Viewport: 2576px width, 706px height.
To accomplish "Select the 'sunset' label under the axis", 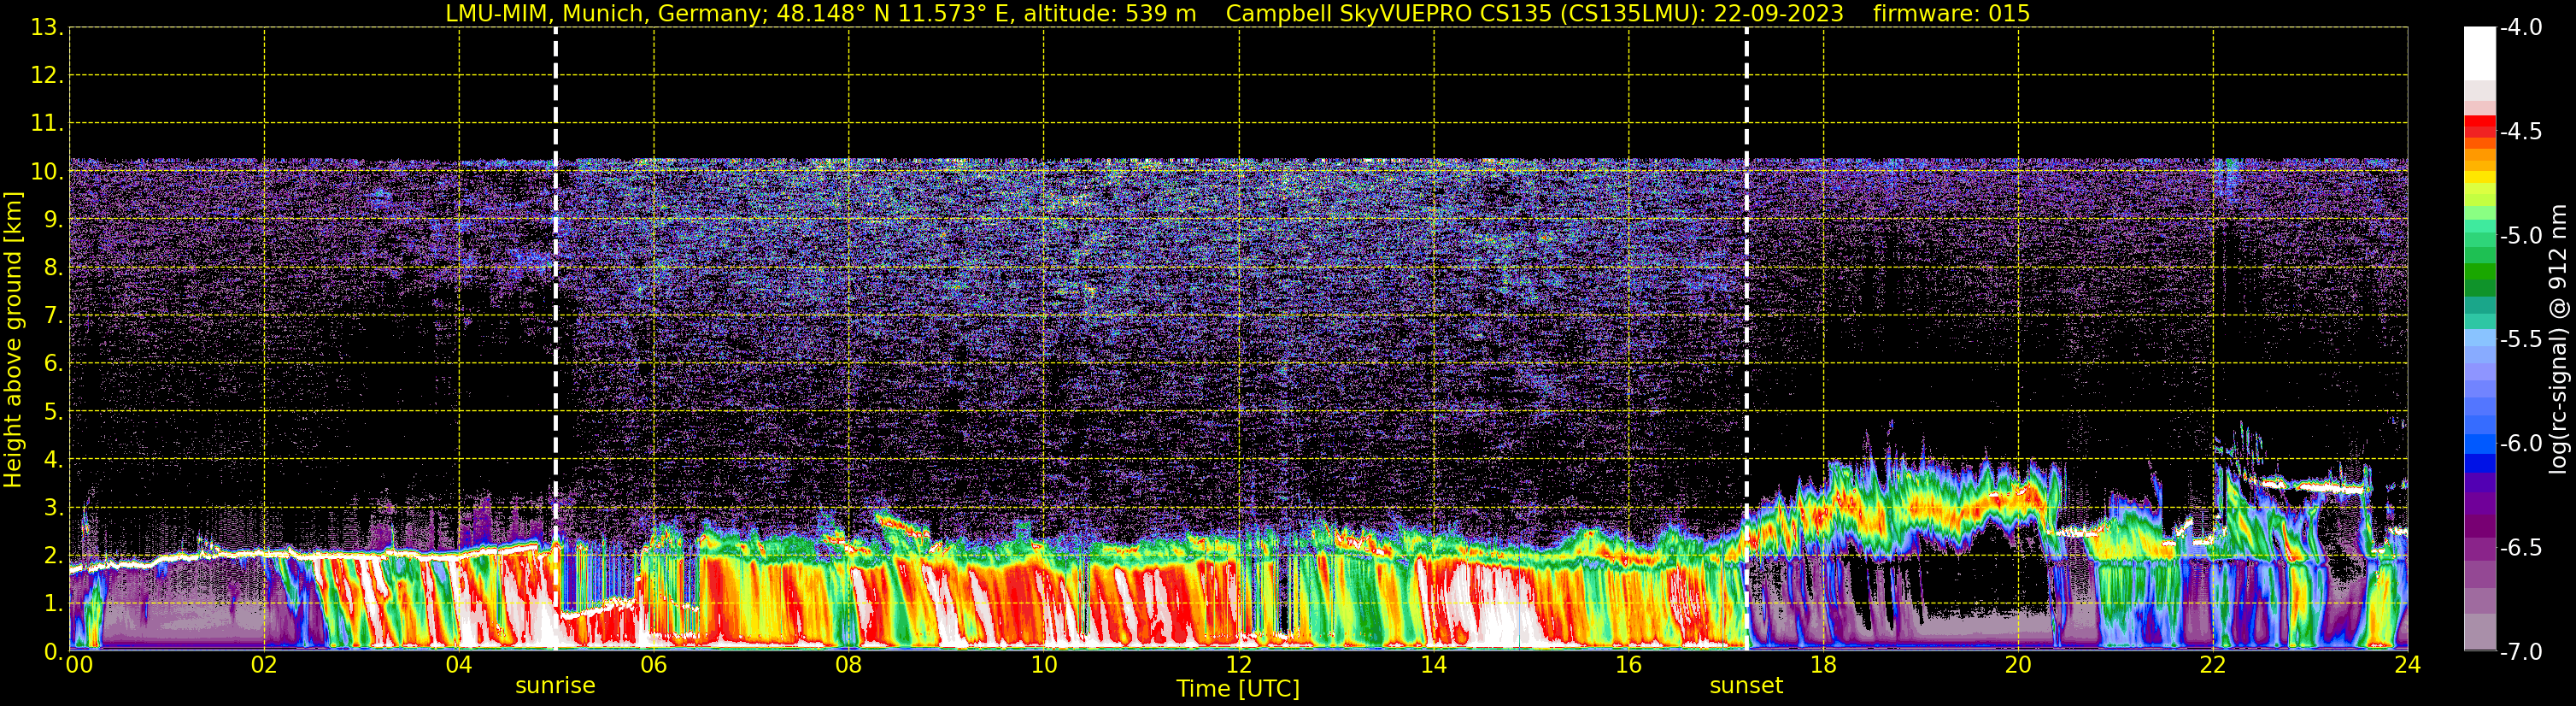I will click(1746, 686).
